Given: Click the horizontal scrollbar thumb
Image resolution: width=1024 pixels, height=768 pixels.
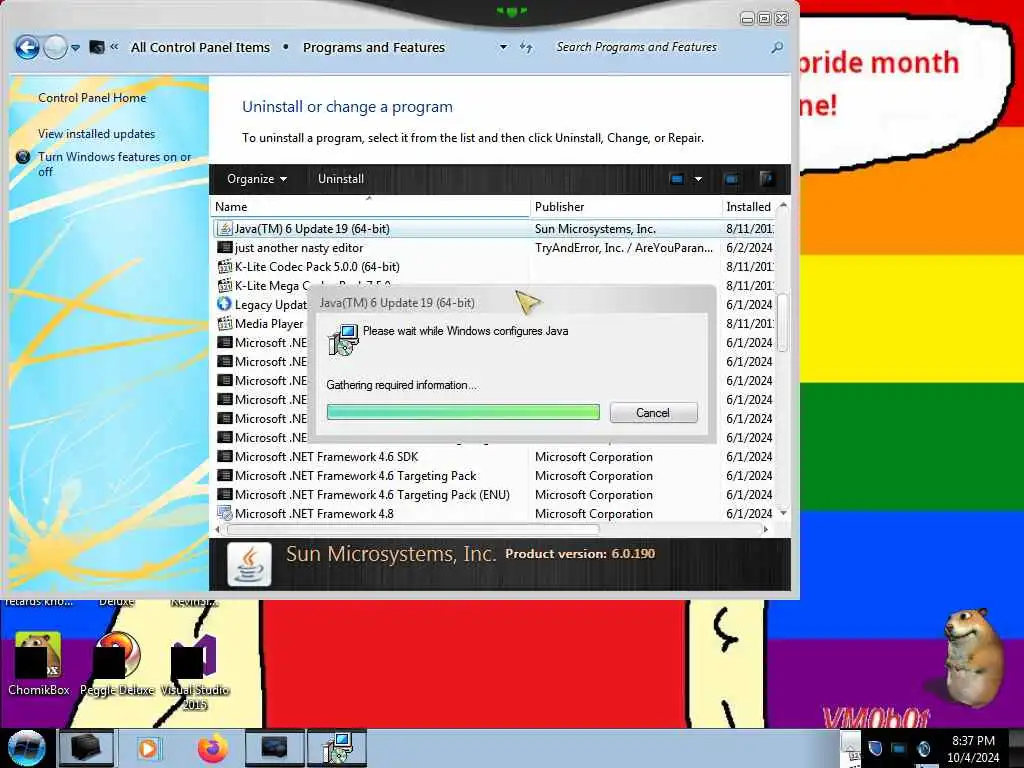Looking at the screenshot, I should pos(411,530).
